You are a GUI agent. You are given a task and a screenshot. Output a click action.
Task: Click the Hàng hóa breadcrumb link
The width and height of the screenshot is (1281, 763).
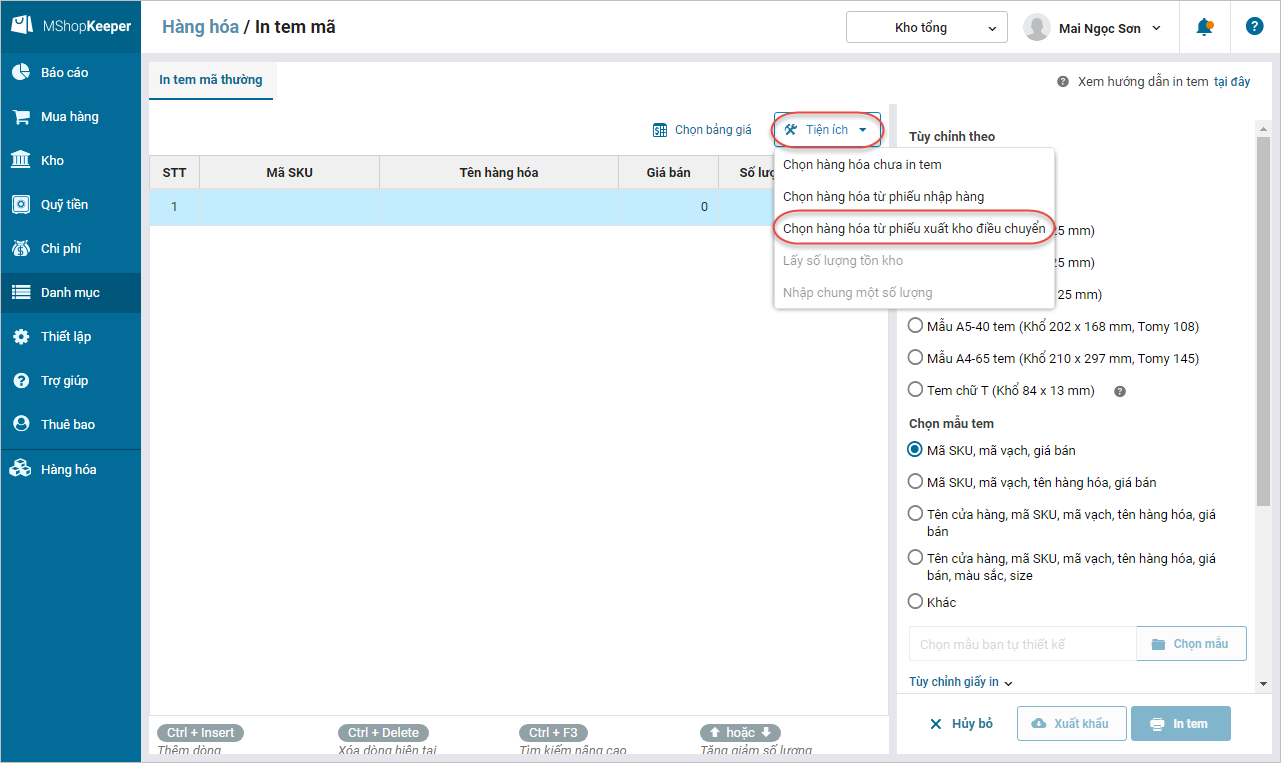200,27
